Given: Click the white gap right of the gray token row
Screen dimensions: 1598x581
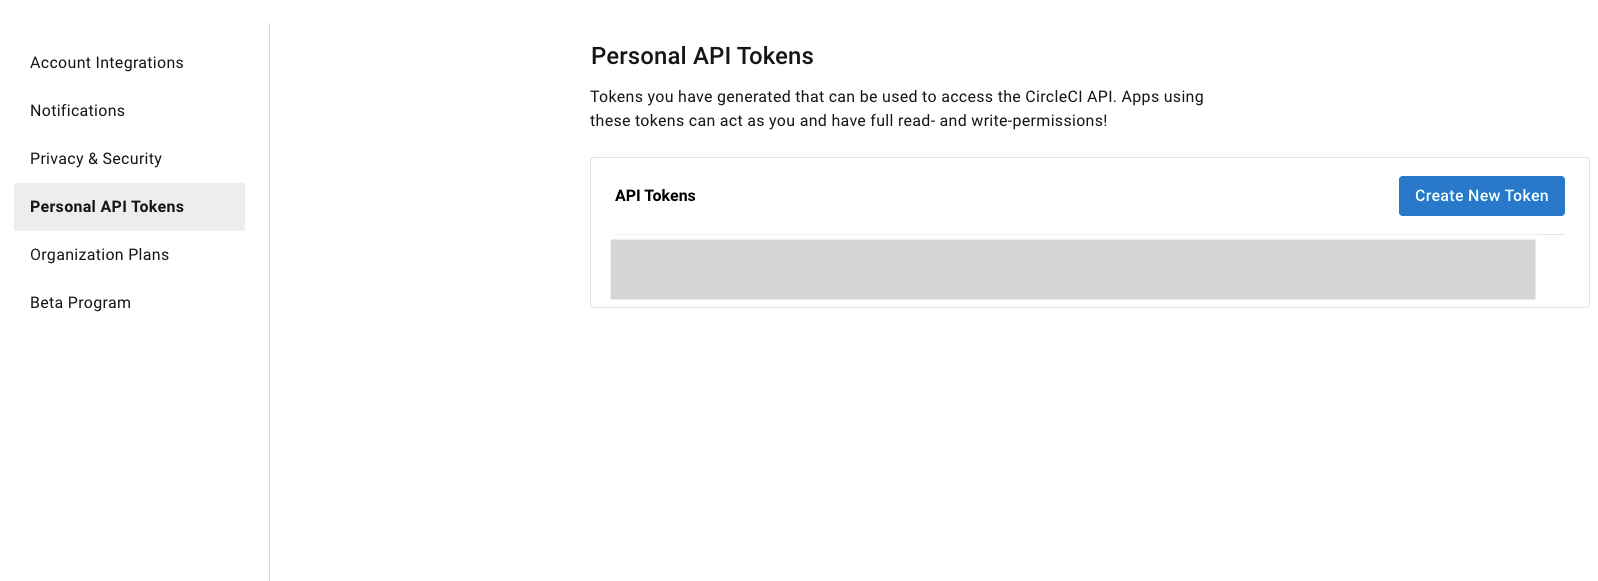Looking at the screenshot, I should click(x=1551, y=269).
